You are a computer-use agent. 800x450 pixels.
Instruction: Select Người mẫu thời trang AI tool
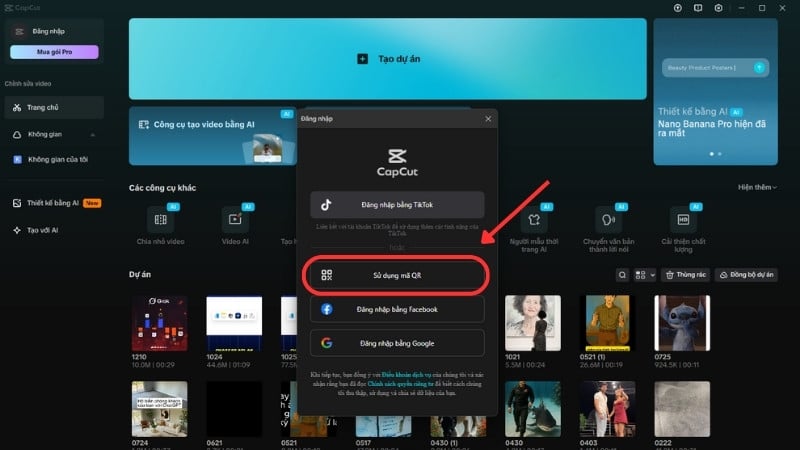pyautogui.click(x=534, y=218)
